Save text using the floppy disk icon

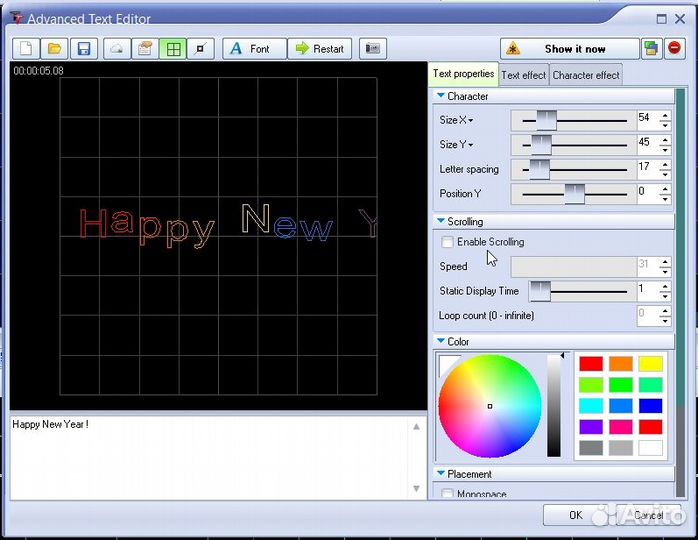tap(84, 49)
